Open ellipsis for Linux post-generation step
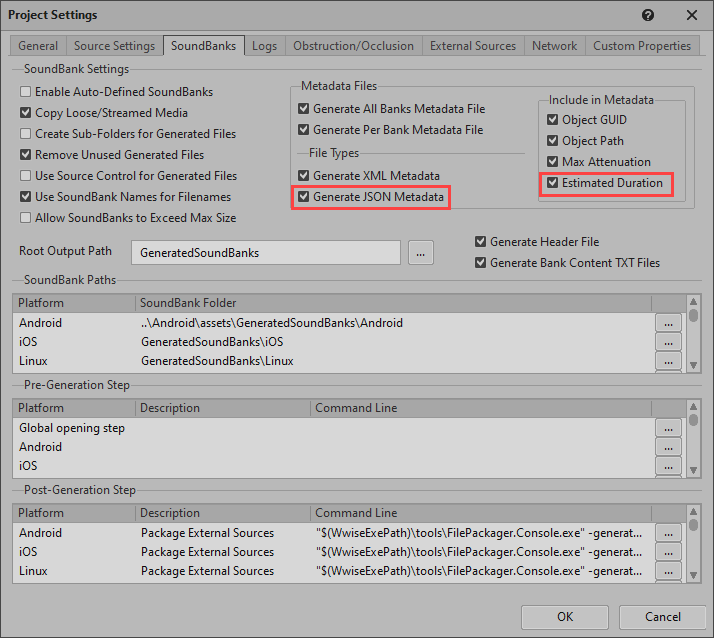 click(x=669, y=571)
